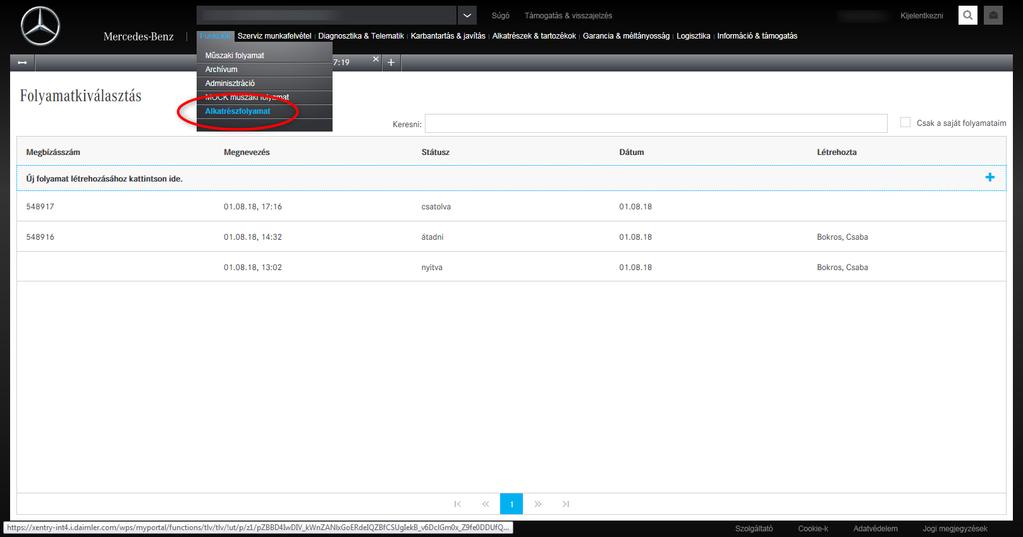1023x537 pixels.
Task: Click the Mercedes-Benz star logo
Action: (40, 27)
